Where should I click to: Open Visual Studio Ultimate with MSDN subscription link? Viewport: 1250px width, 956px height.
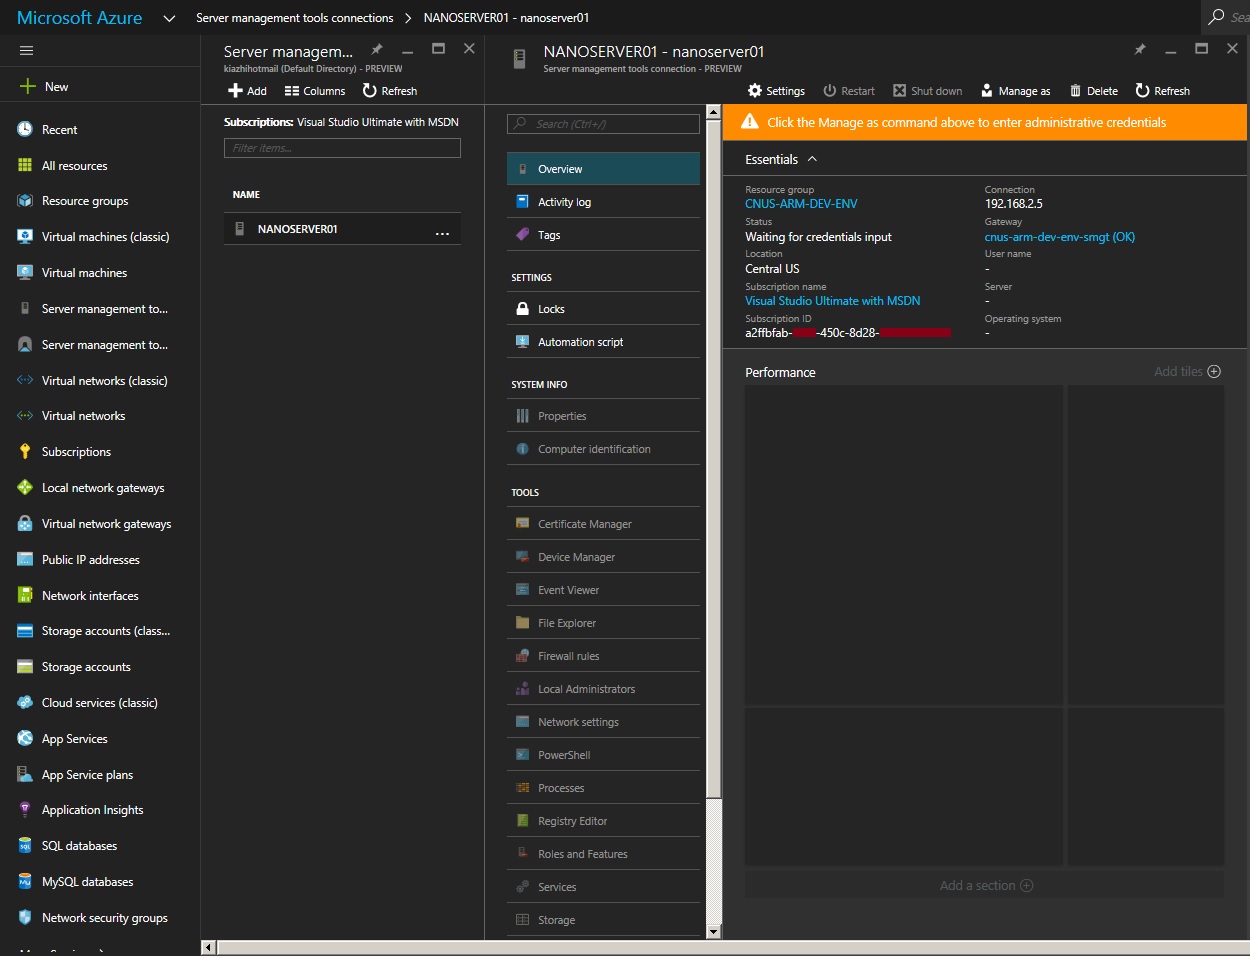(832, 301)
